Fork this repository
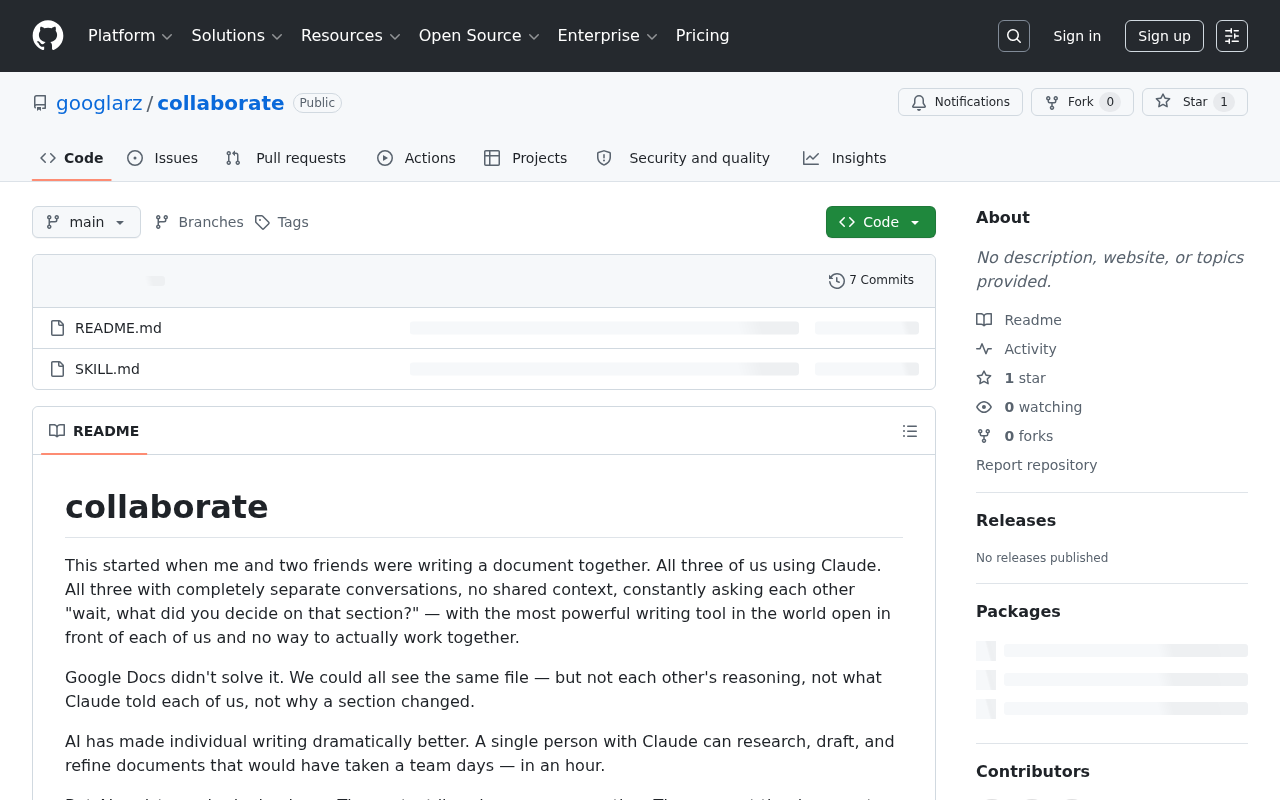The width and height of the screenshot is (1280, 800). pos(1082,102)
